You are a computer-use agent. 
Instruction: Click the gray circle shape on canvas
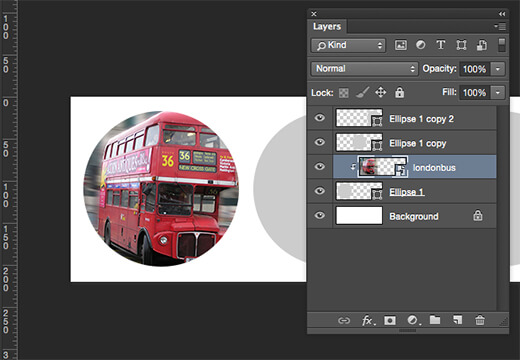pyautogui.click(x=280, y=189)
